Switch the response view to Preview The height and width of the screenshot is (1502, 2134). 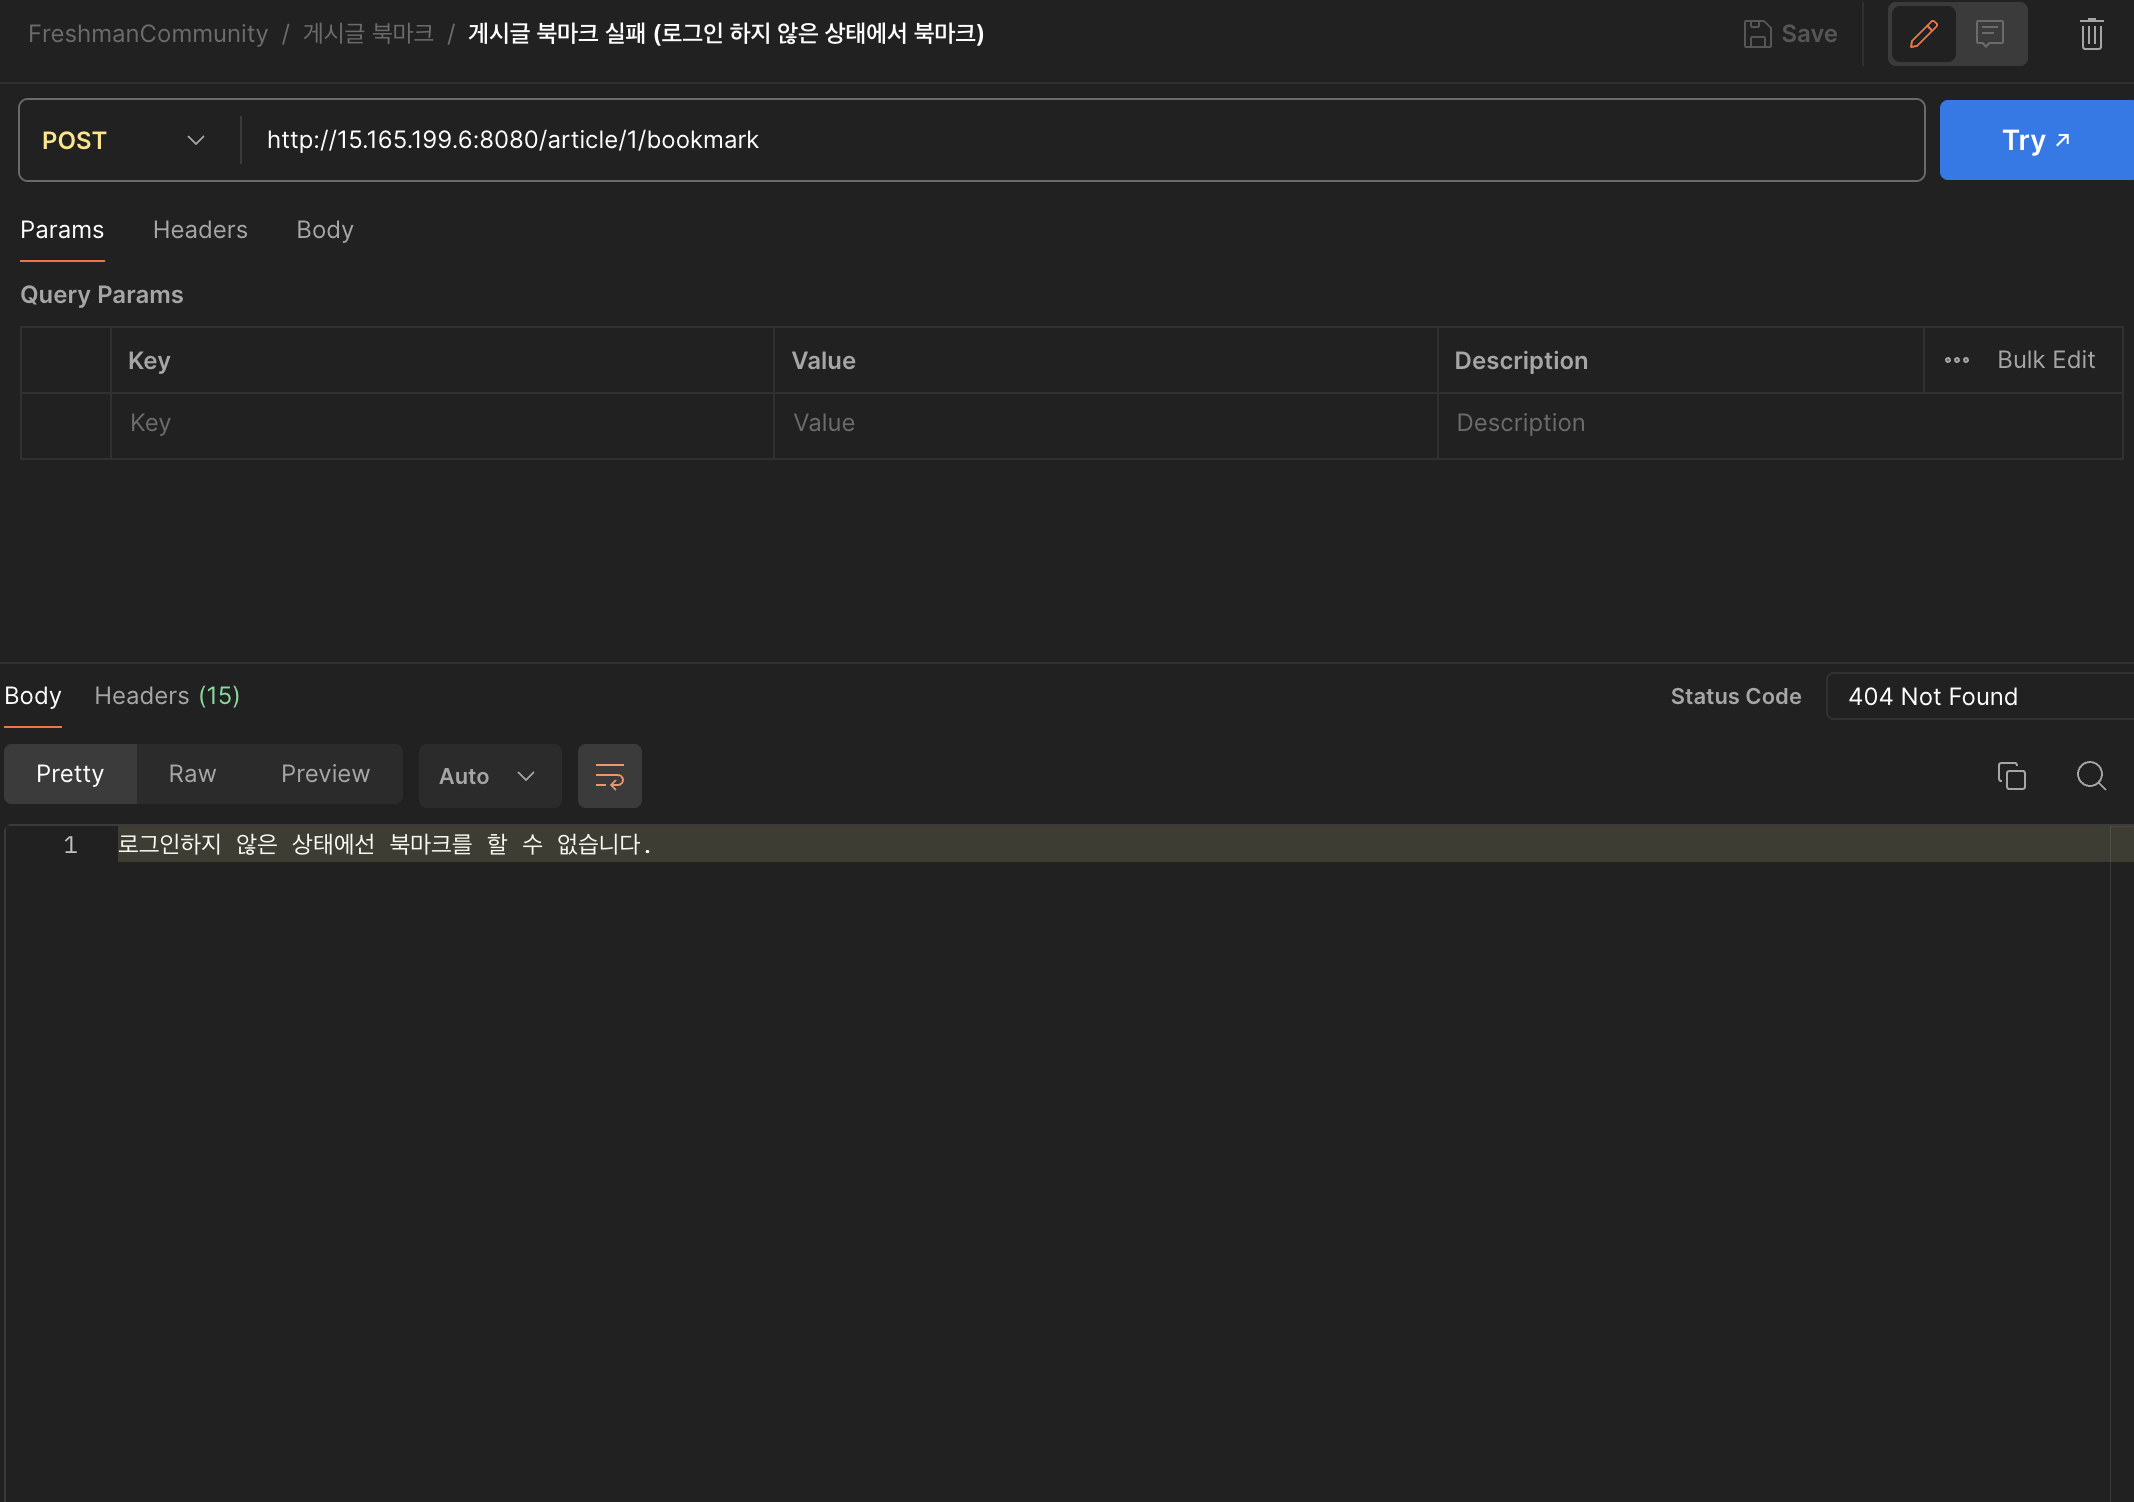(x=325, y=774)
